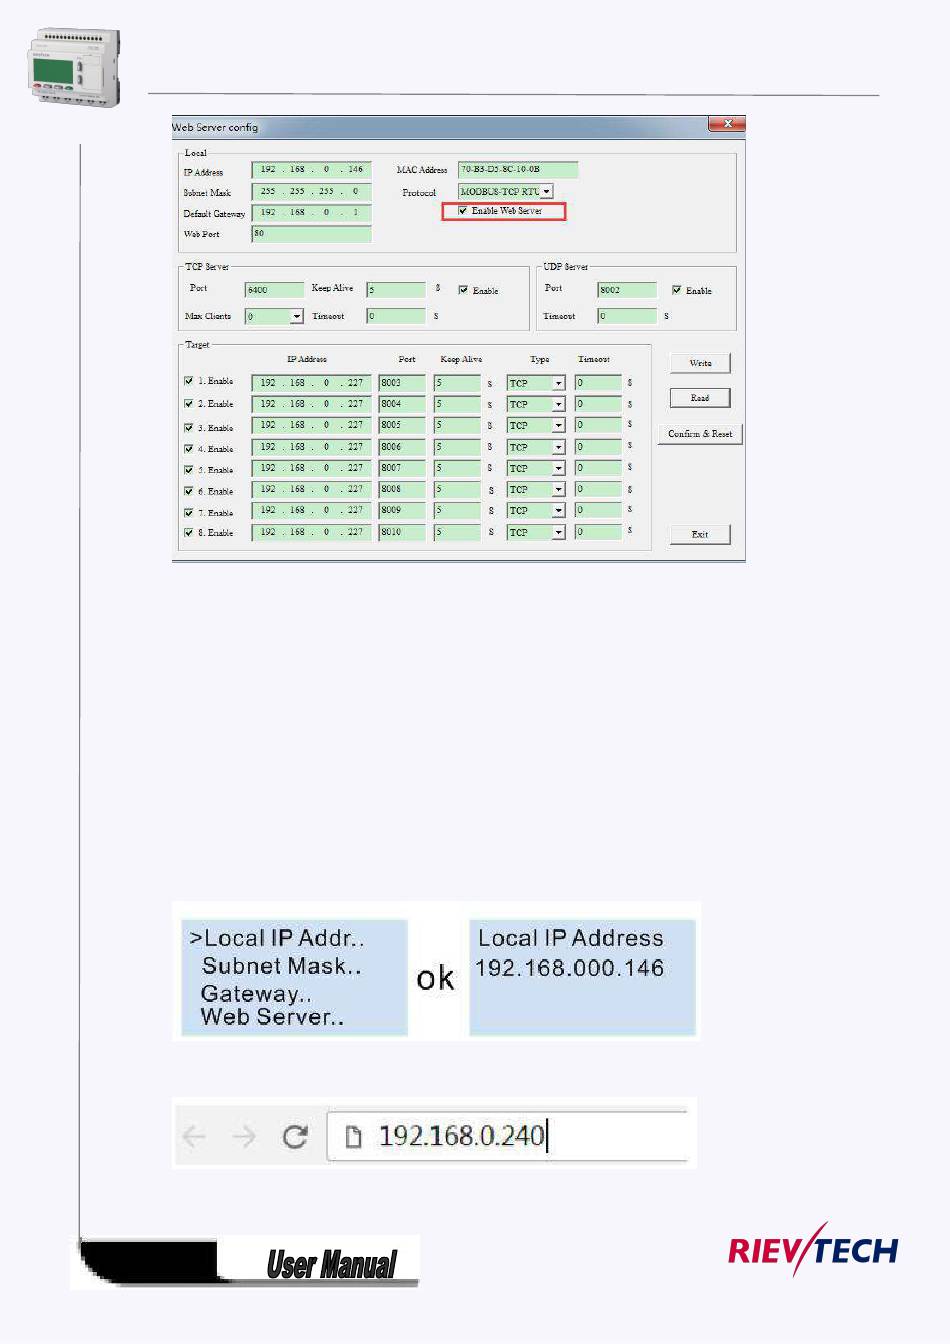The width and height of the screenshot is (950, 1344).
Task: Close the Web Server config dialog
Action: click(727, 124)
